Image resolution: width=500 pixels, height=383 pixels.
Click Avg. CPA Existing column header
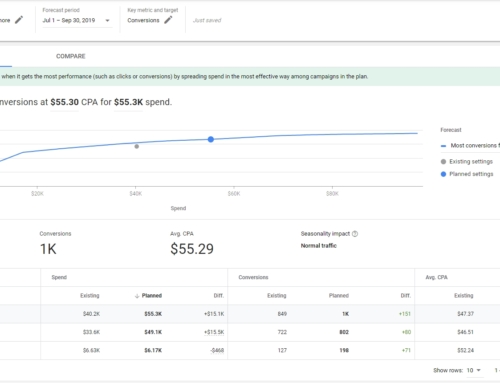click(464, 296)
